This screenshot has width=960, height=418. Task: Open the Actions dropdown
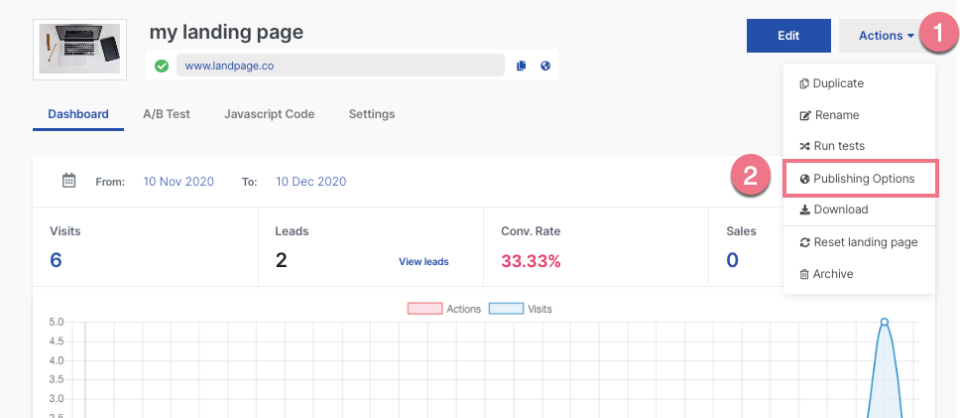[886, 35]
